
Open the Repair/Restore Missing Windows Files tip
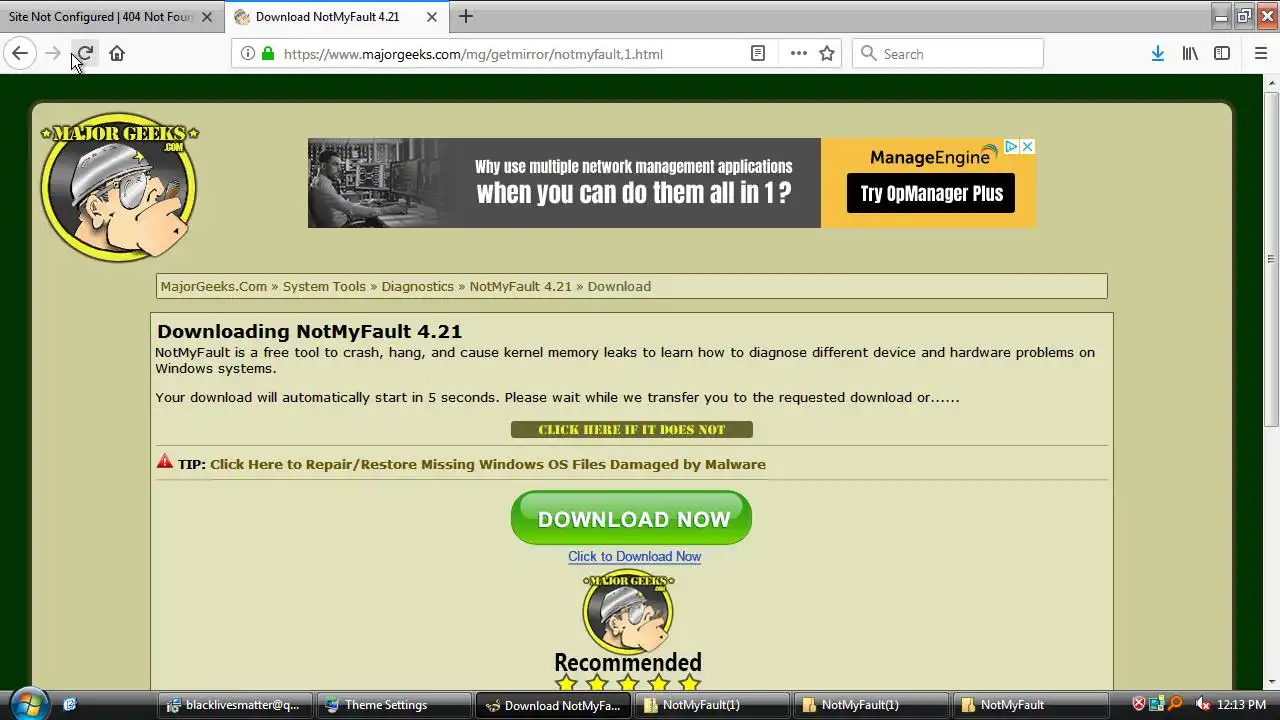pyautogui.click(x=488, y=464)
